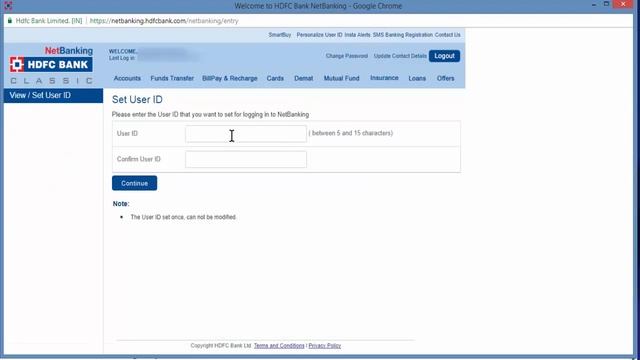Viewport: 640px width, 360px height.
Task: Click the Chrome window app icon in title bar
Action: (8, 6)
